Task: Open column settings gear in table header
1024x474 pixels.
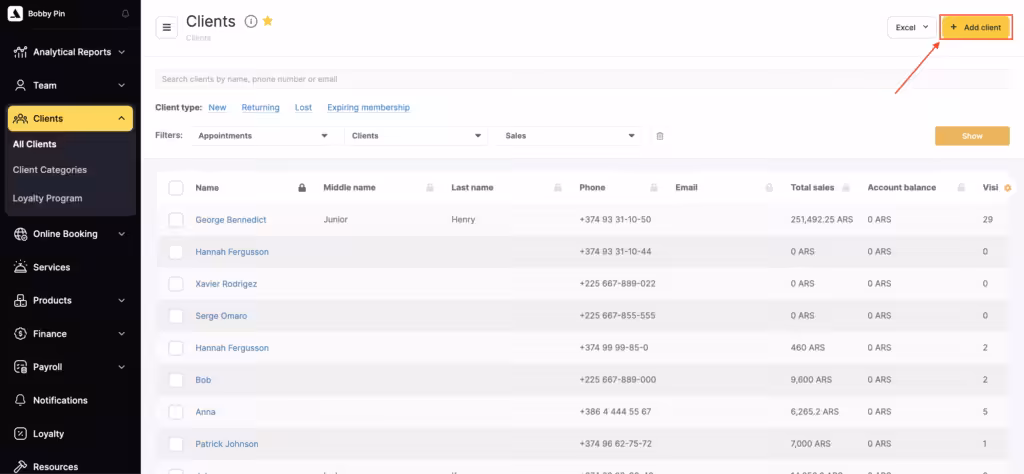Action: coord(1007,188)
